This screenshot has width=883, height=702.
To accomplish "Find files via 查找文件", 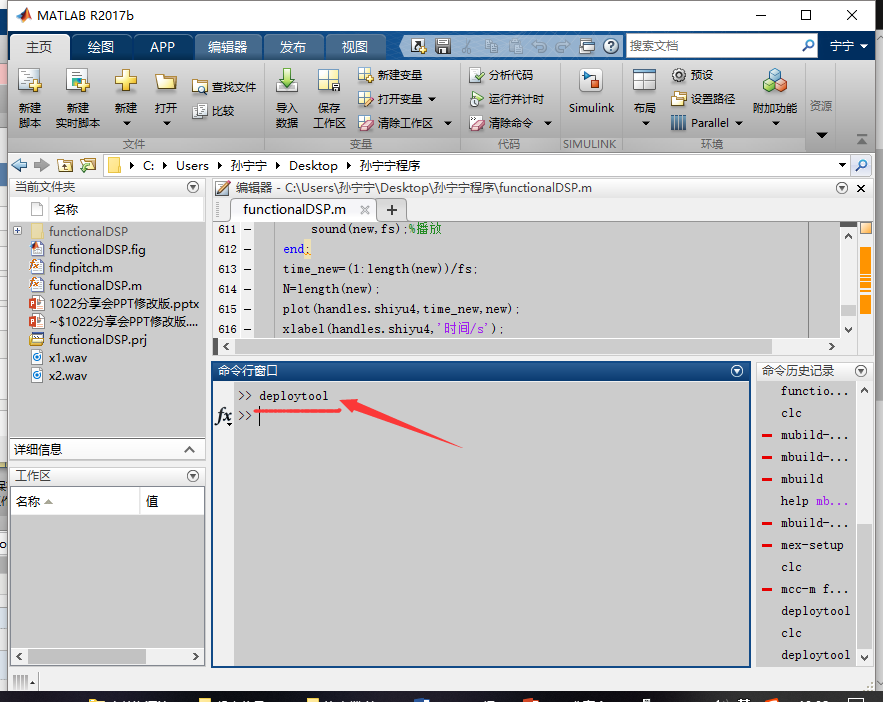I will pos(224,87).
